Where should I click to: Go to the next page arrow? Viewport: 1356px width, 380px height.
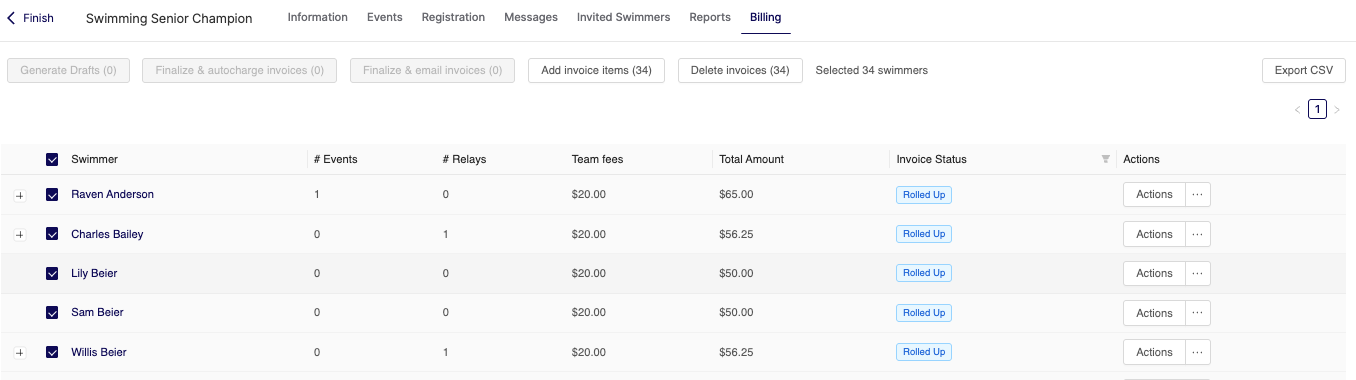point(1337,110)
